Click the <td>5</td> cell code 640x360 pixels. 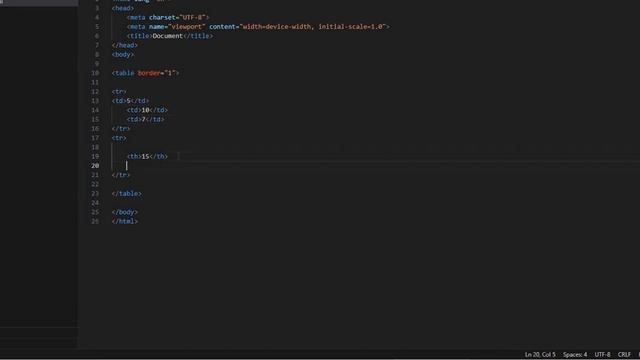click(x=130, y=101)
